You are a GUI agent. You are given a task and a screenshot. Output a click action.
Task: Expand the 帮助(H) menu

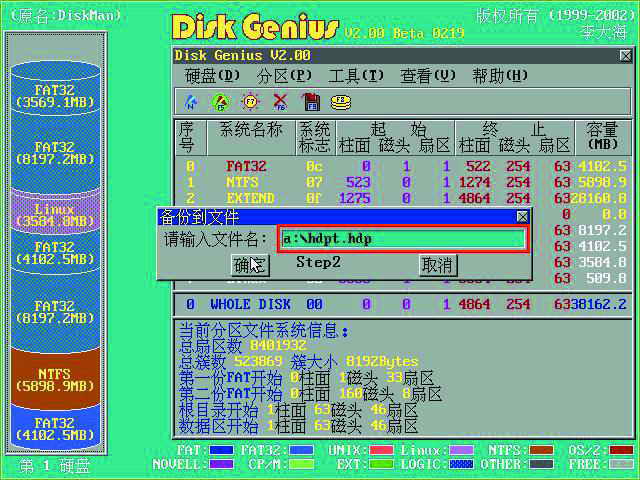point(500,76)
